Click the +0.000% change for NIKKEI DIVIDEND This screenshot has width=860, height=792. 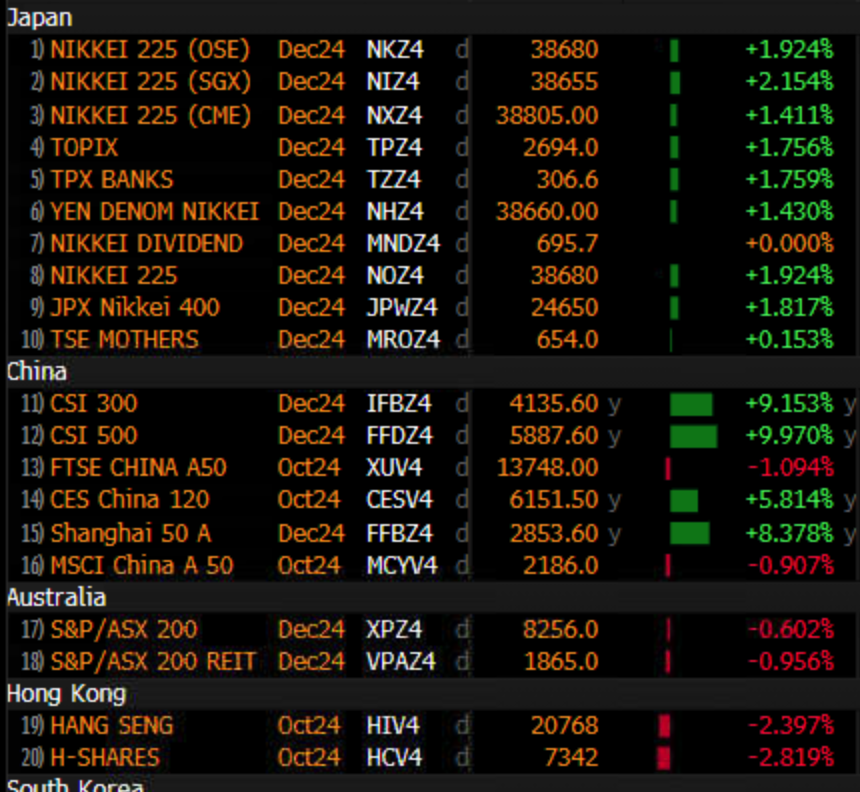point(790,243)
